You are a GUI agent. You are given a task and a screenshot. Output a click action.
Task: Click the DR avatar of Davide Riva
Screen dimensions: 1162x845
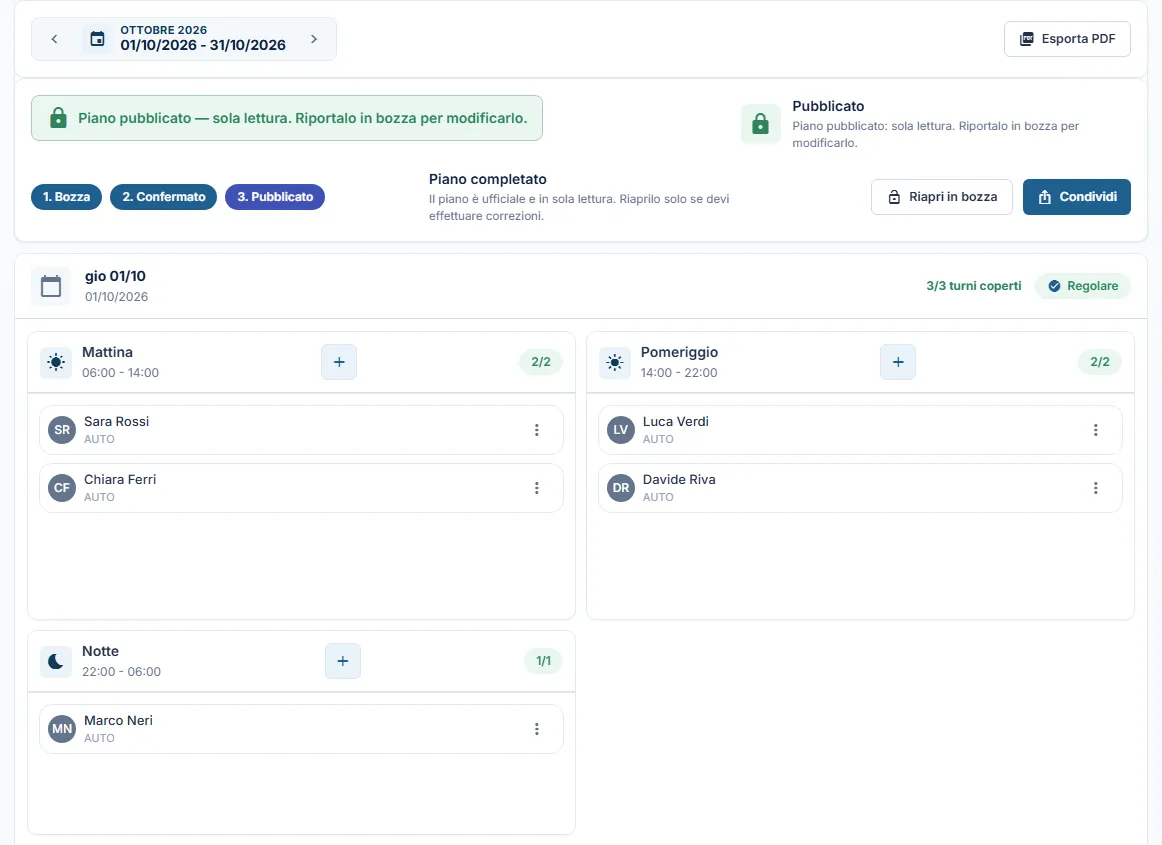(x=621, y=488)
